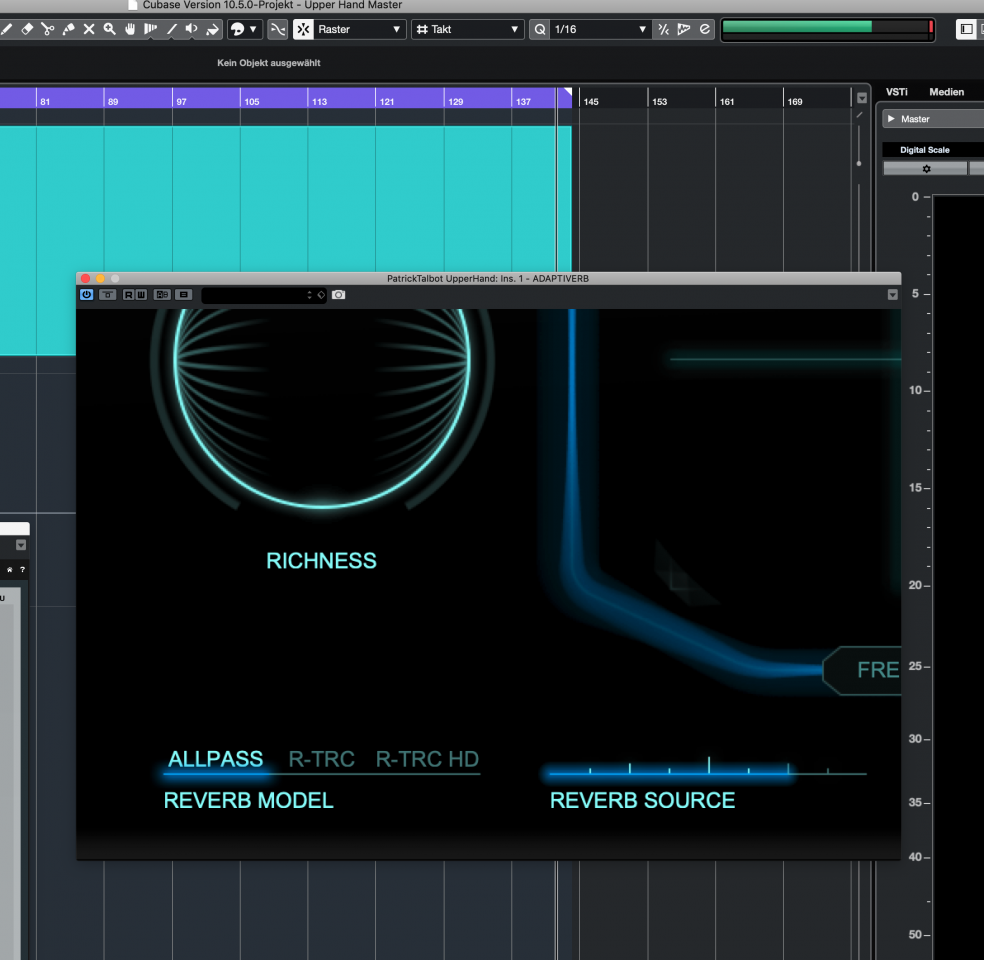This screenshot has height=960, width=984.
Task: Open the quantize panel e button
Action: point(705,29)
